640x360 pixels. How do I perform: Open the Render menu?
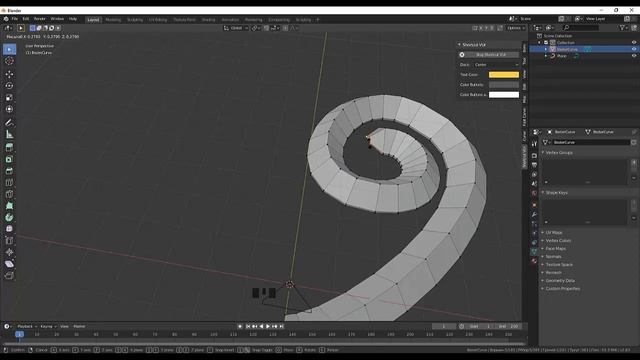(40, 19)
